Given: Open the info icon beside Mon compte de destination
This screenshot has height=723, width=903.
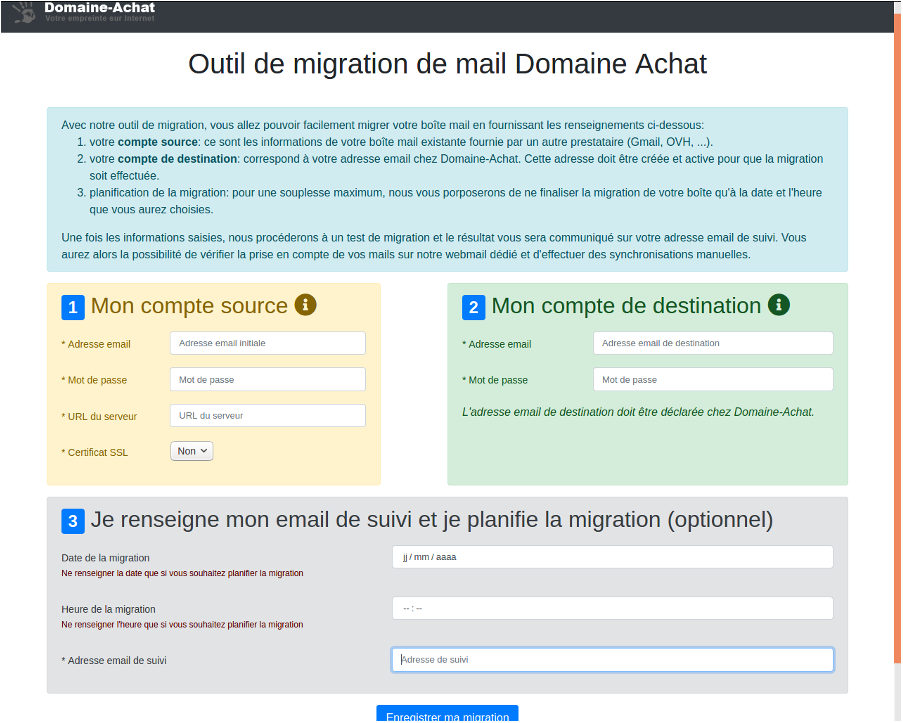Looking at the screenshot, I should coord(779,305).
